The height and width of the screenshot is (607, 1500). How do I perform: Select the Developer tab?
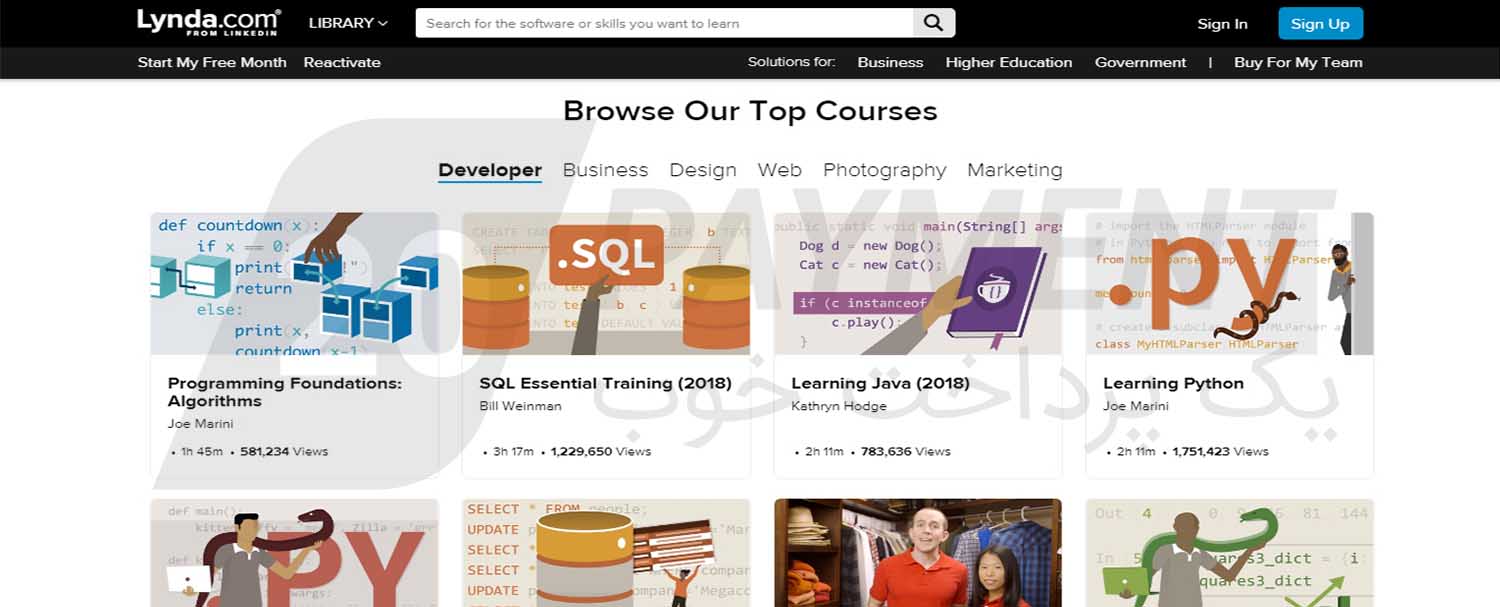pos(490,170)
